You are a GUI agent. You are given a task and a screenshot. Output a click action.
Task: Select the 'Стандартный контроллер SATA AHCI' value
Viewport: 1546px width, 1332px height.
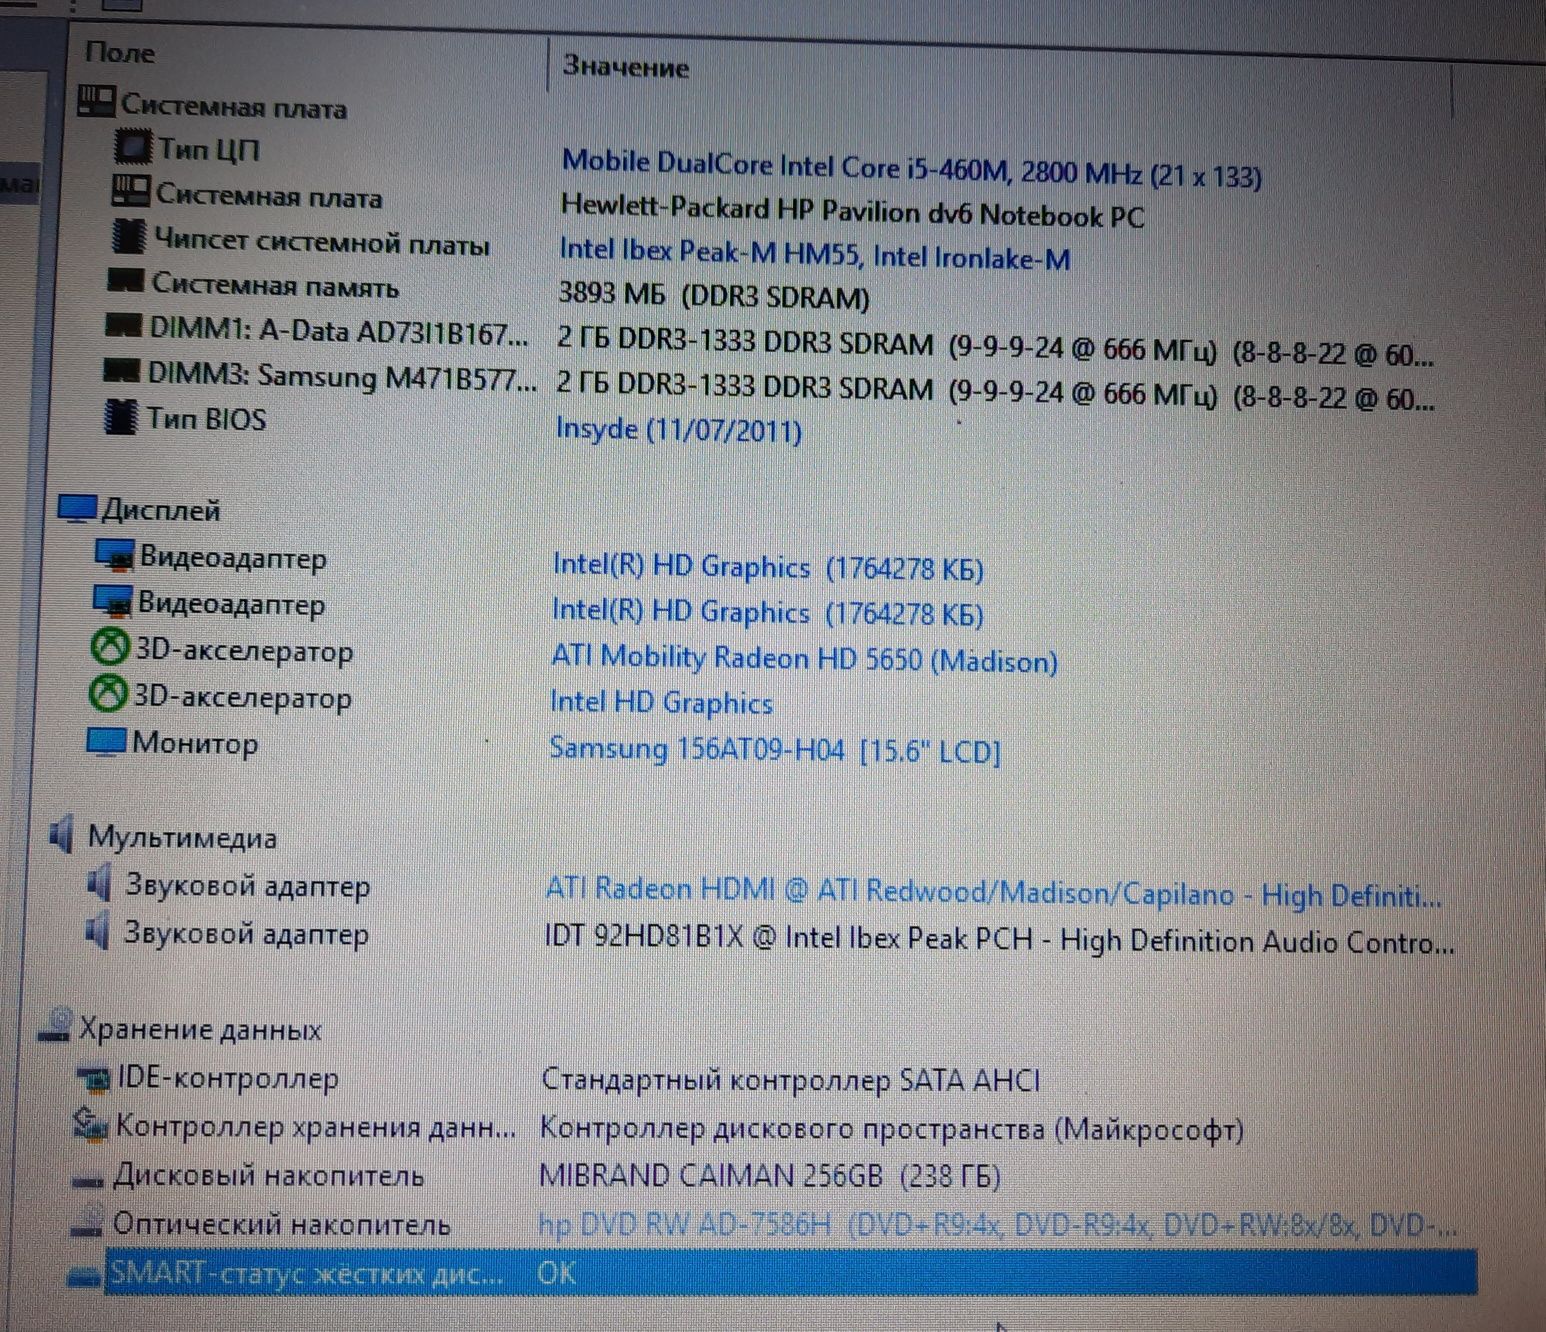coord(791,1080)
